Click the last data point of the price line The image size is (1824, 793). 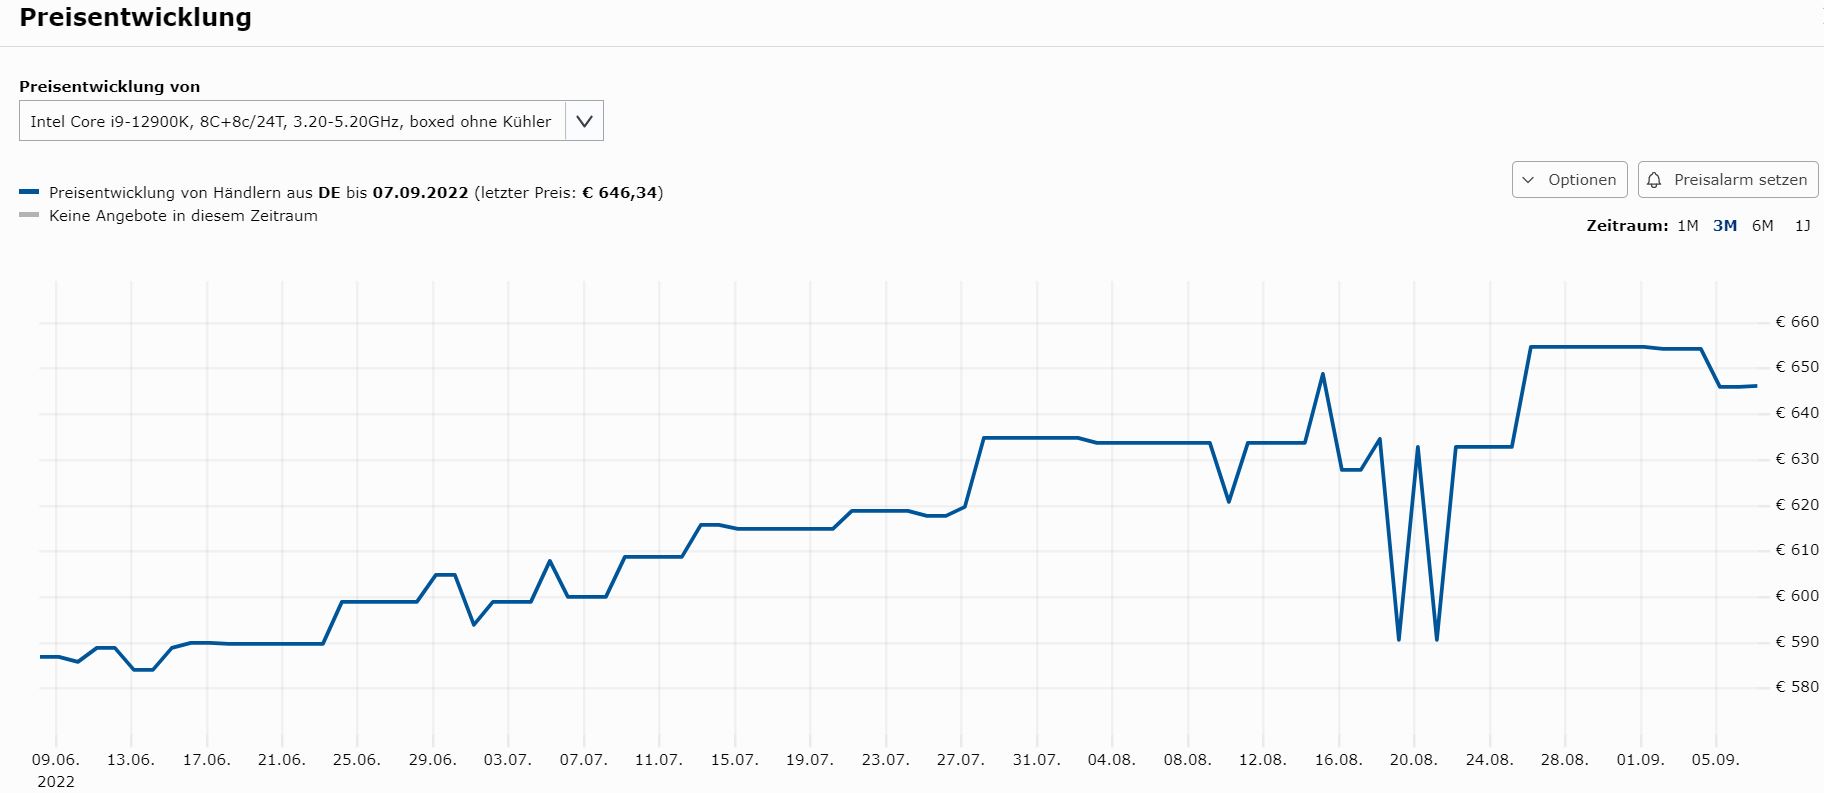pyautogui.click(x=1755, y=386)
